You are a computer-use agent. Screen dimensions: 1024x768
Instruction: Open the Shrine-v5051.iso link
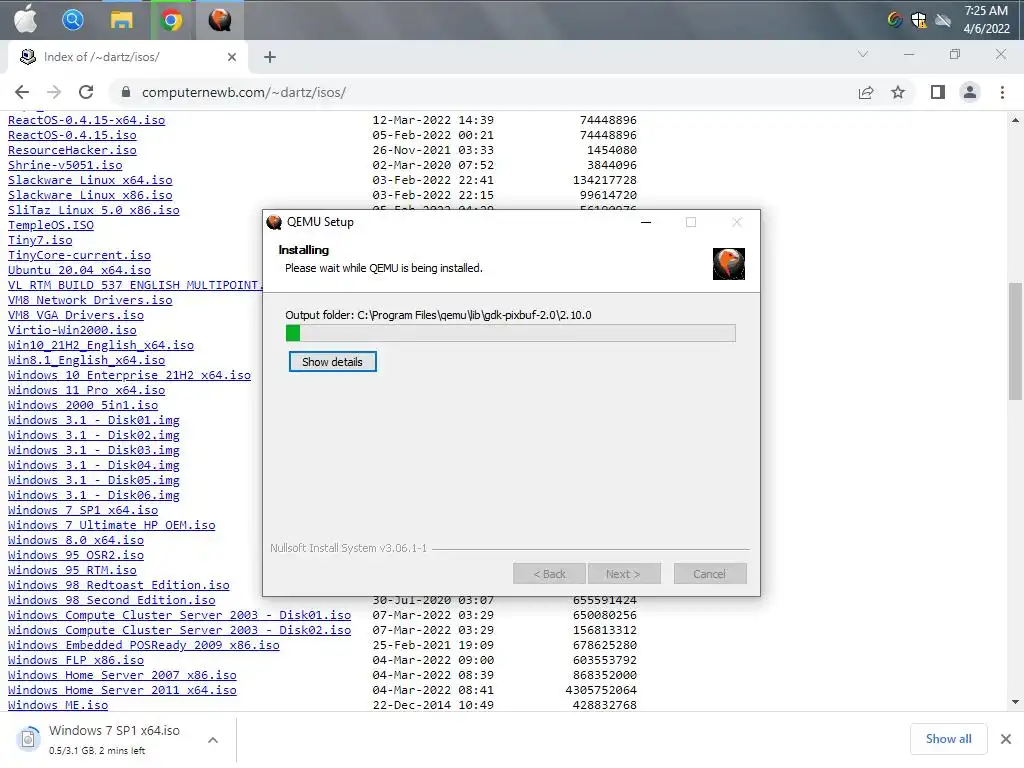65,165
